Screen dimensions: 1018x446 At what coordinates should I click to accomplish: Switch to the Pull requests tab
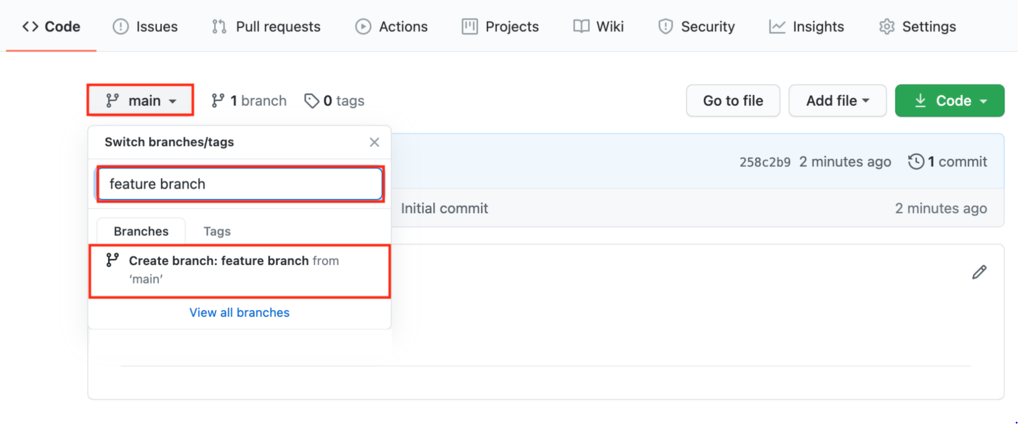pos(266,27)
